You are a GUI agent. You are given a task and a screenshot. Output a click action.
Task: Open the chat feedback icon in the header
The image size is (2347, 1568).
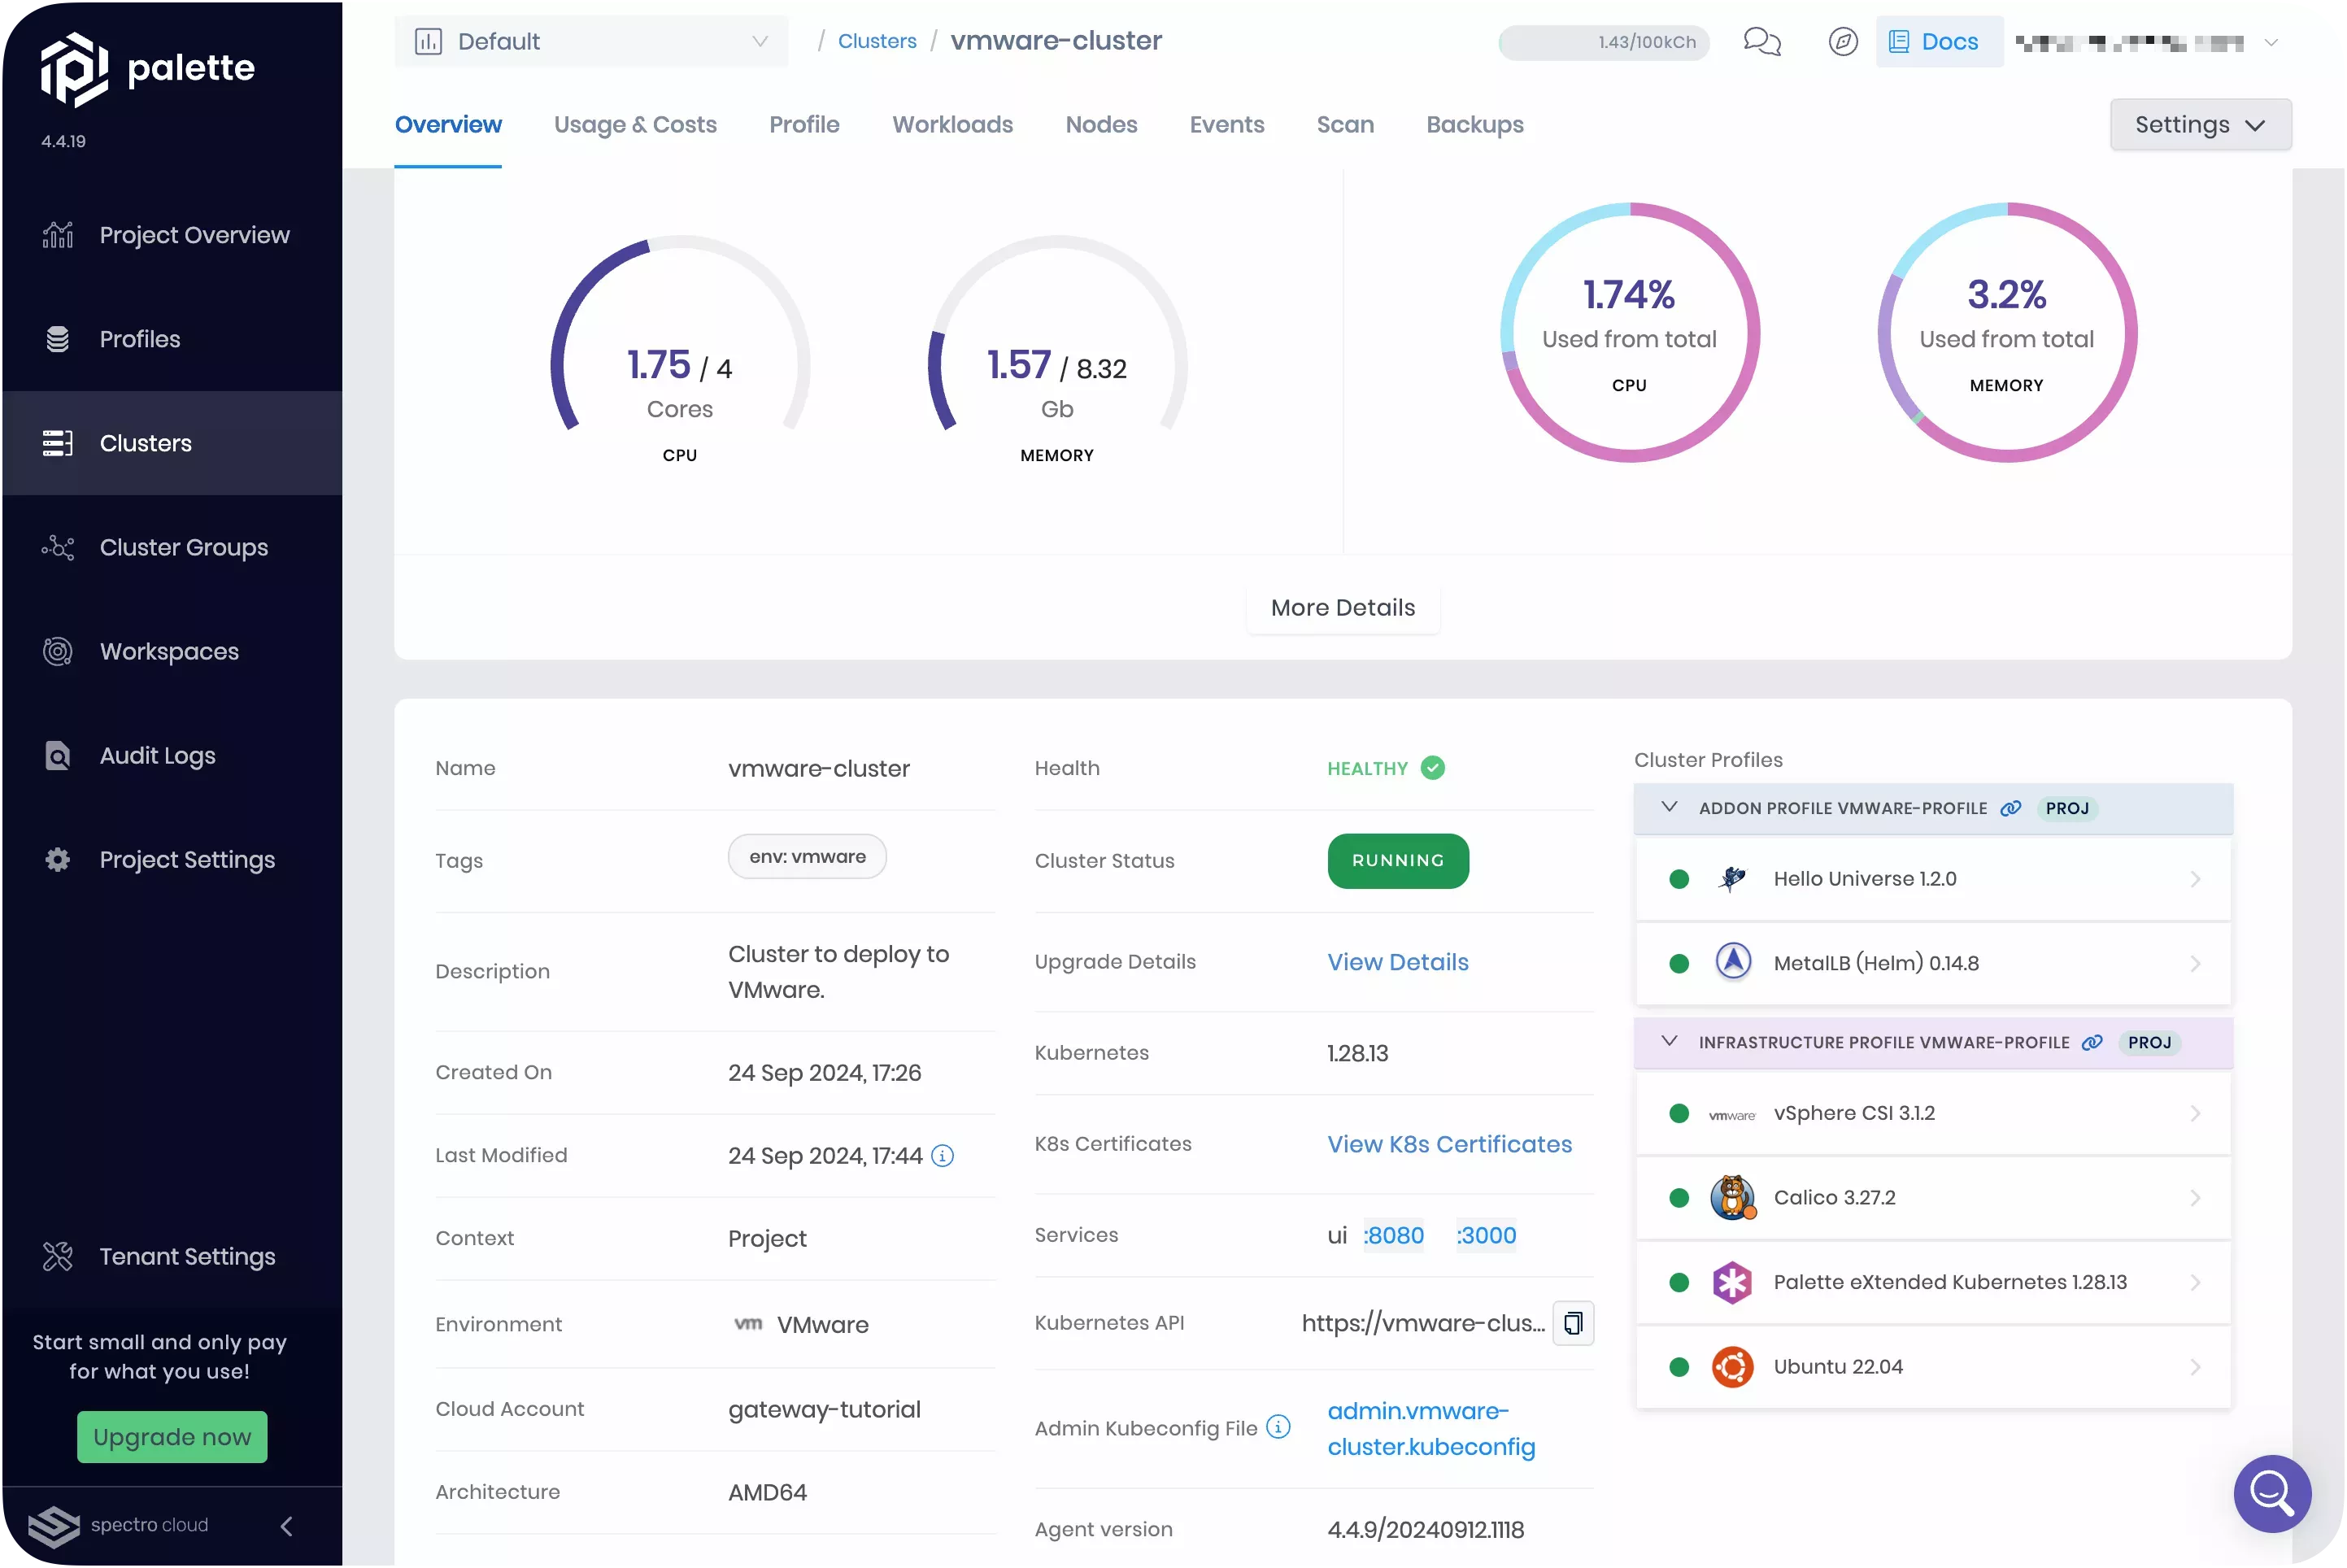(x=1761, y=42)
